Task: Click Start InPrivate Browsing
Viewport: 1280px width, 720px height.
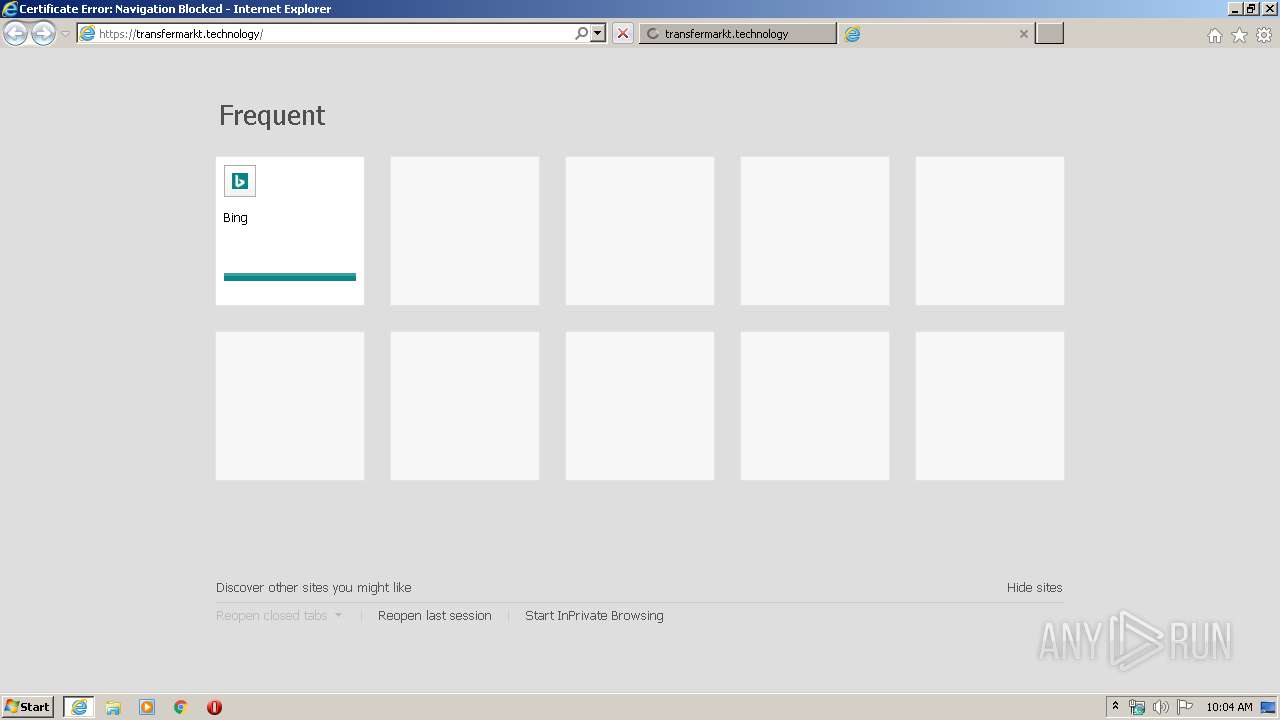Action: 594,616
